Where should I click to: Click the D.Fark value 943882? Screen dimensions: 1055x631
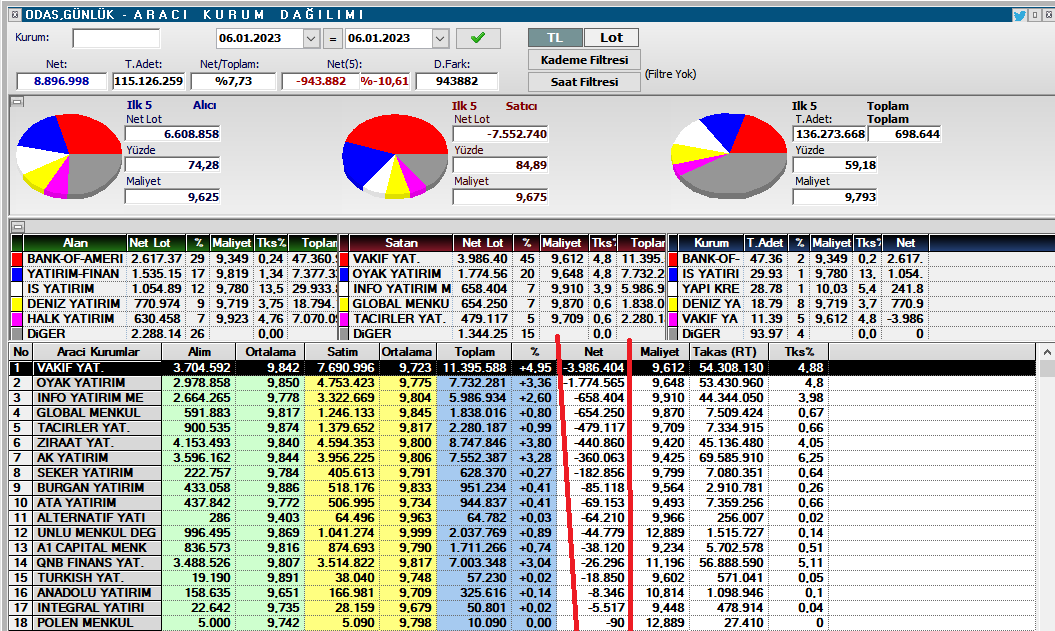point(457,81)
